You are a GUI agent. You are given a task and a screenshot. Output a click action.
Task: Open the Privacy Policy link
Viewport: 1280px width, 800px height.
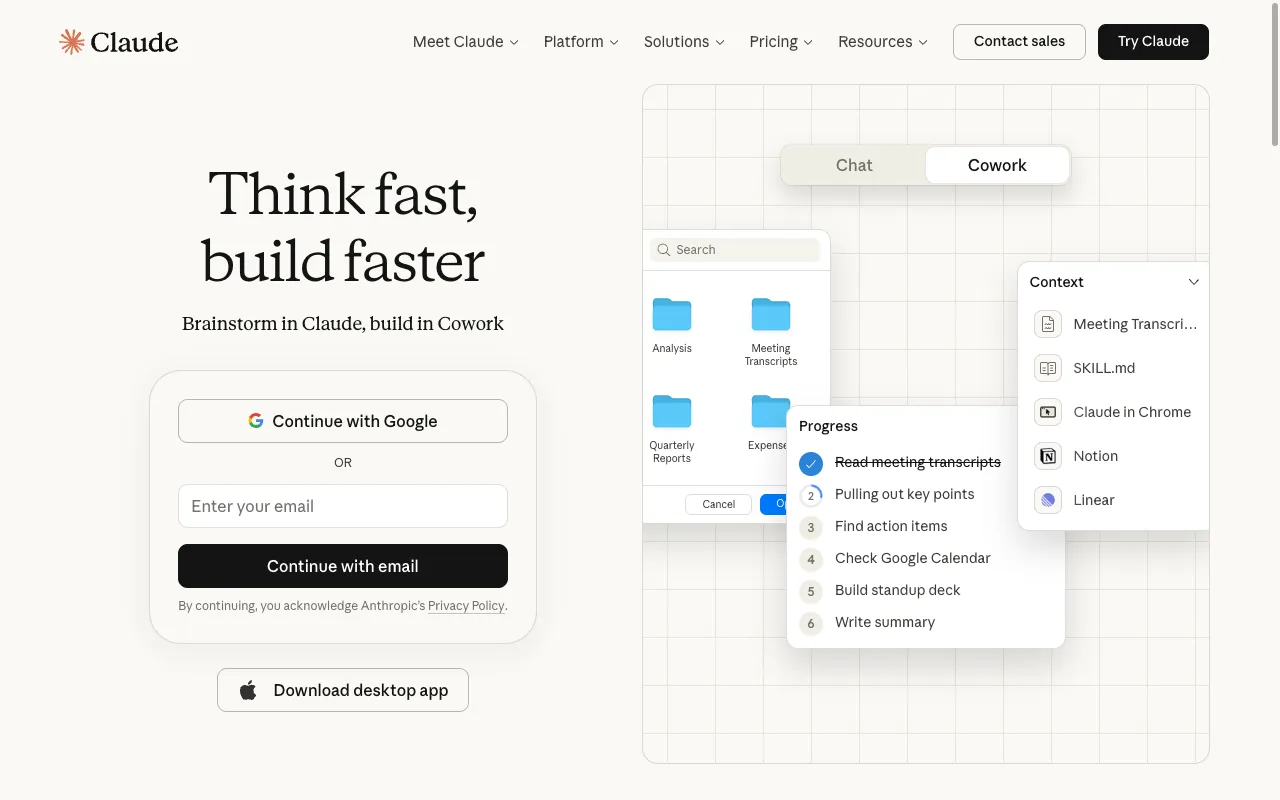466,606
